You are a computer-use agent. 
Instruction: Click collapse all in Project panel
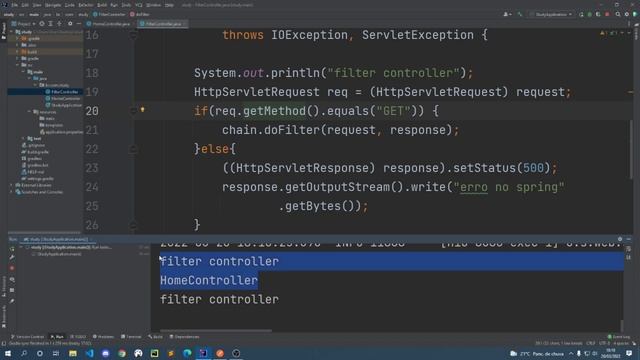tap(59, 24)
